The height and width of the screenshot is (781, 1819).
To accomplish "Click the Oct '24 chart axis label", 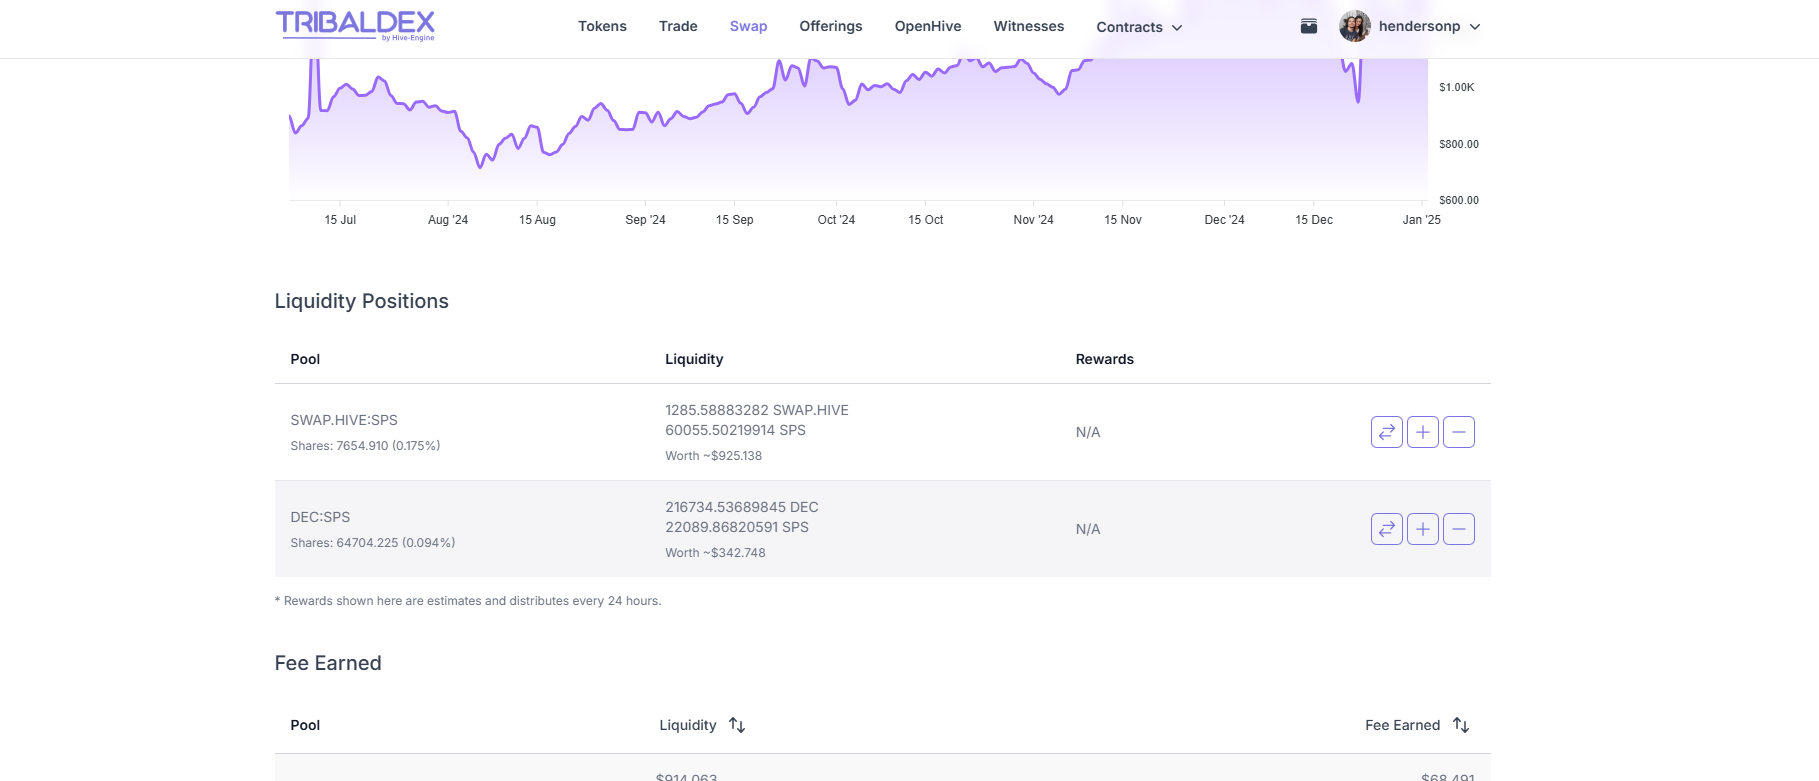I will (x=836, y=220).
